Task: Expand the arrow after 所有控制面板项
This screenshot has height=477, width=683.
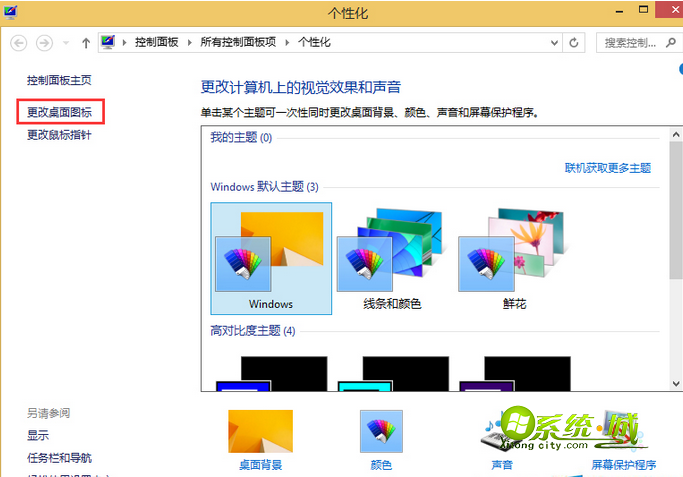Action: pyautogui.click(x=287, y=42)
